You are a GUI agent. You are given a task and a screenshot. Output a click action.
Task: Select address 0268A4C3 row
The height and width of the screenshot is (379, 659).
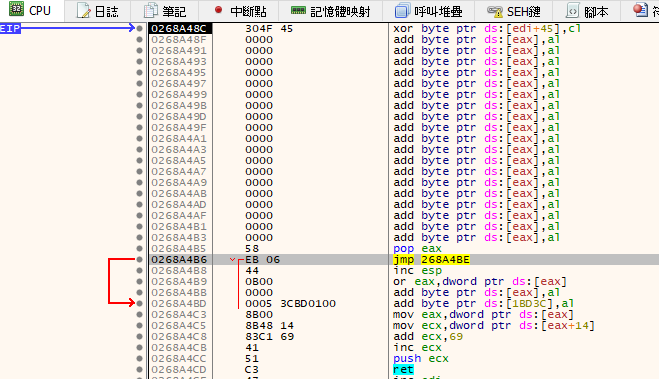pyautogui.click(x=180, y=315)
